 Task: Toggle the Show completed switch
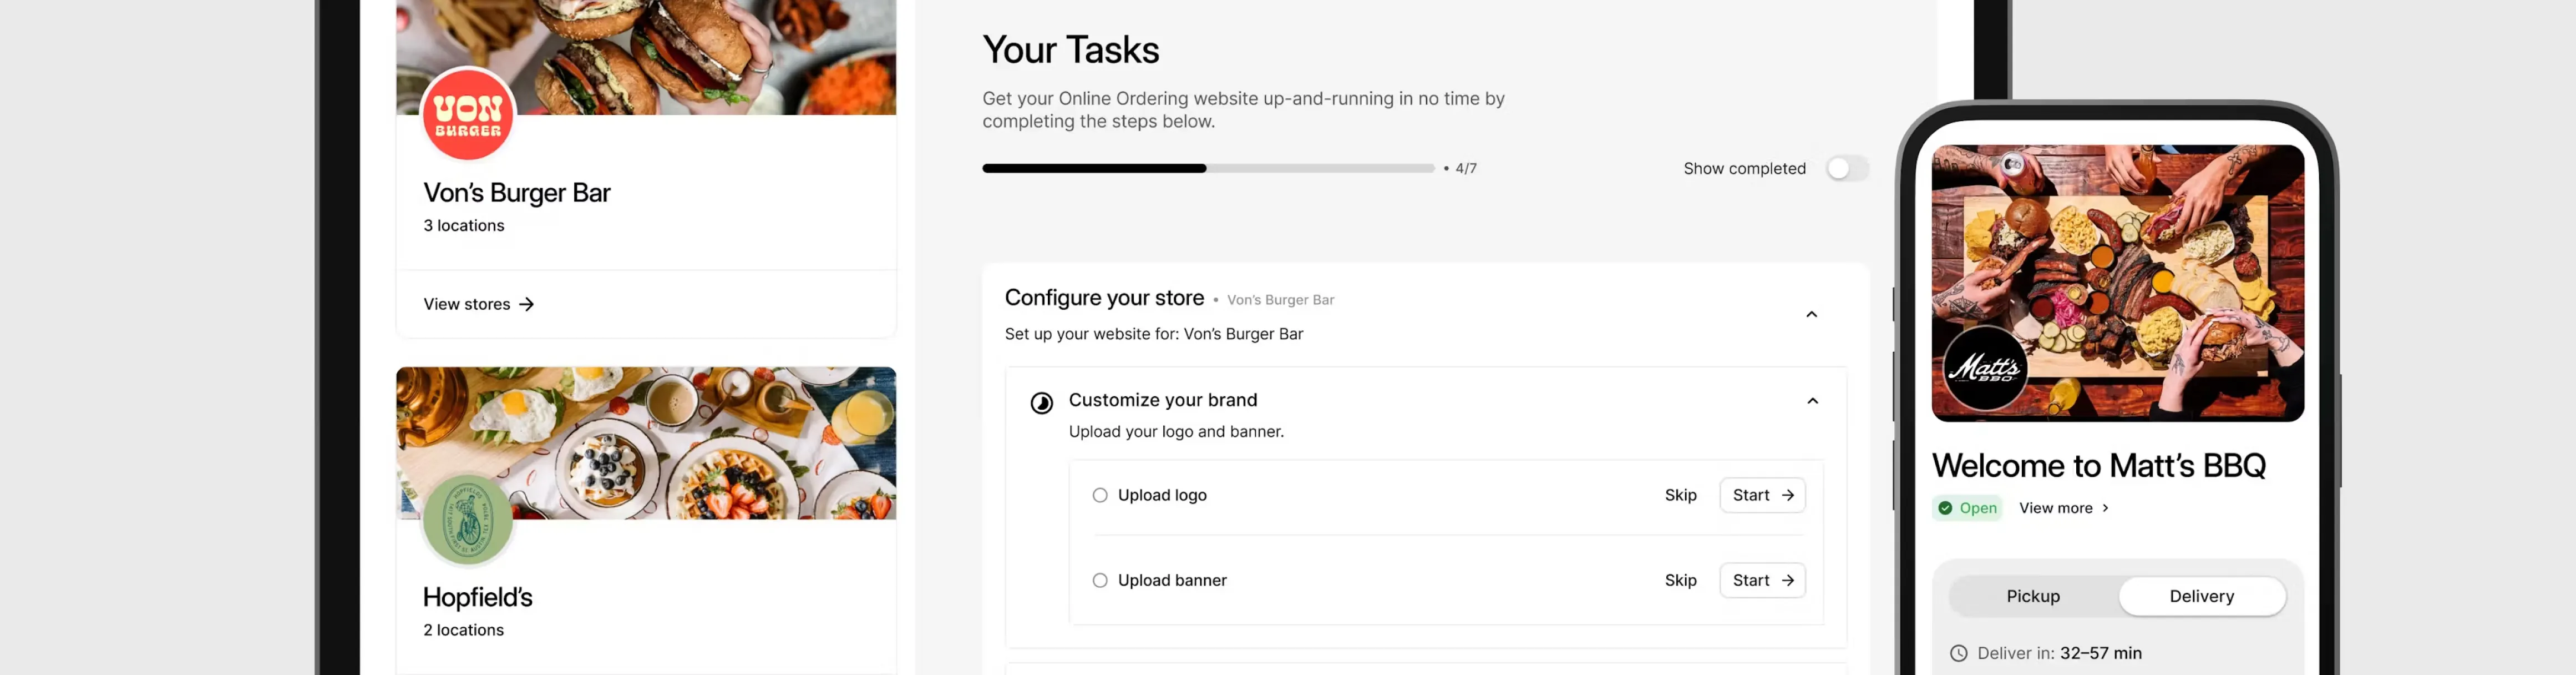click(1846, 169)
